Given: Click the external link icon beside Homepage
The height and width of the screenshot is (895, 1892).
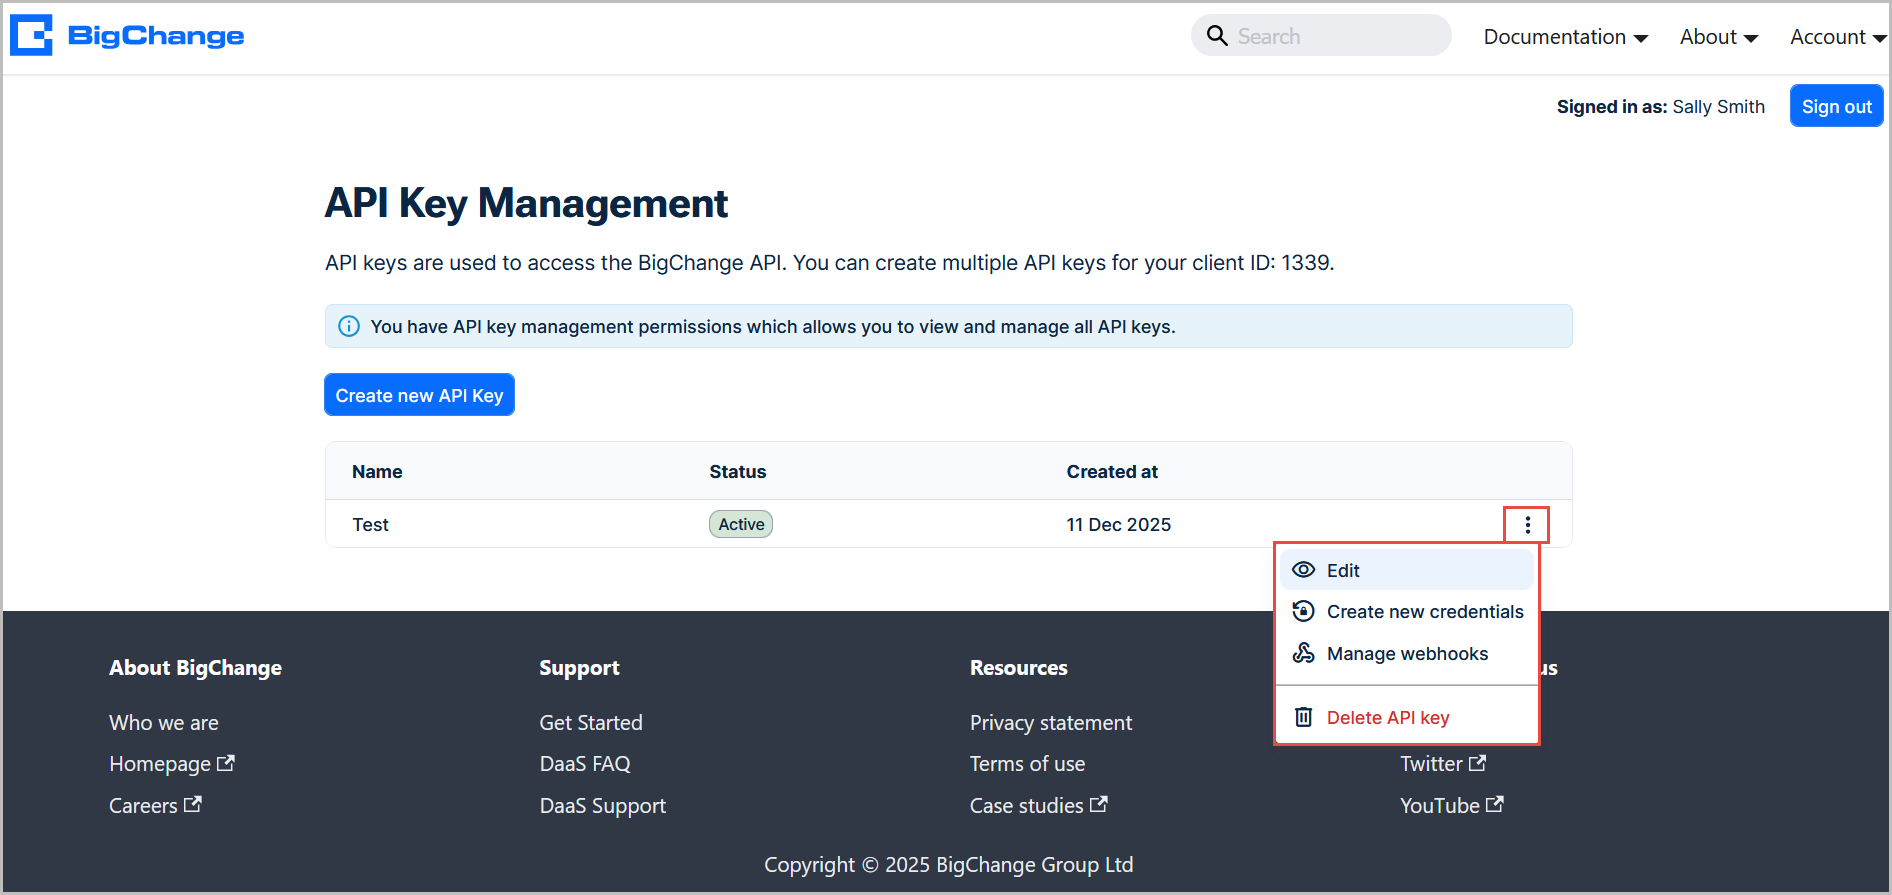Looking at the screenshot, I should (226, 763).
